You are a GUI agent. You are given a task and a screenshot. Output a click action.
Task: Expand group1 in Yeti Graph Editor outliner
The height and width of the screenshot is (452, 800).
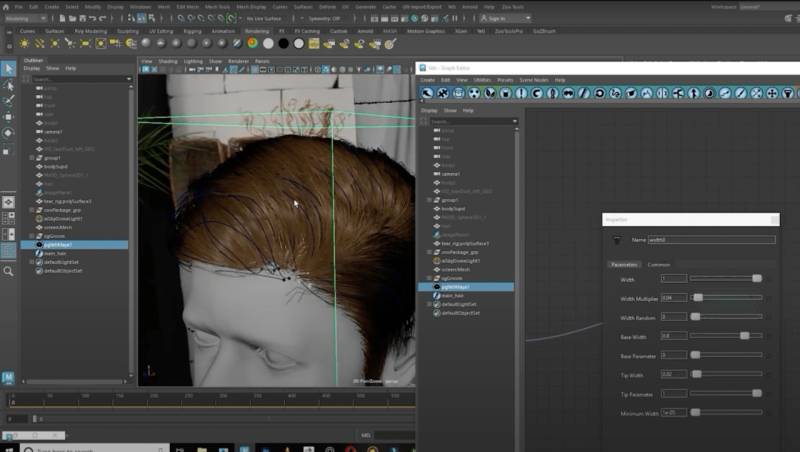point(429,200)
